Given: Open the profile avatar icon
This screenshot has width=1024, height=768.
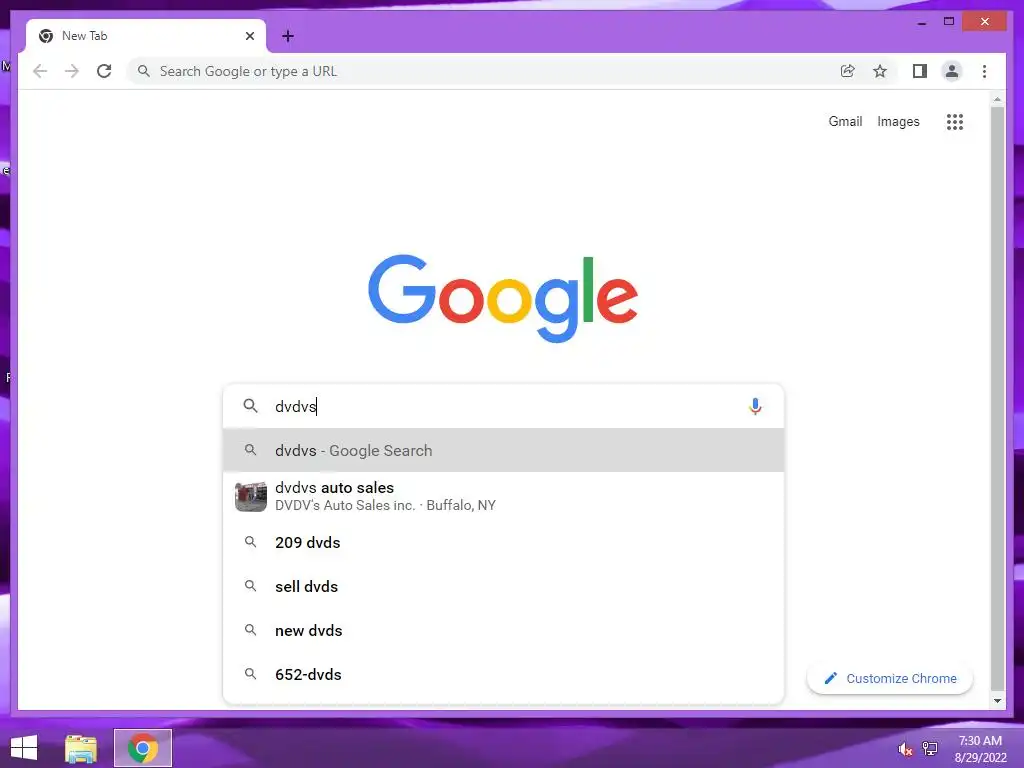Looking at the screenshot, I should 952,71.
